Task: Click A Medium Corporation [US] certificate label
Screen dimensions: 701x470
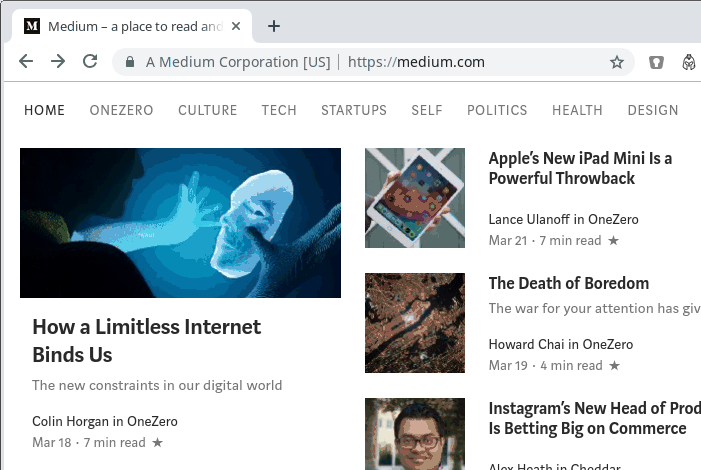Action: pos(238,62)
